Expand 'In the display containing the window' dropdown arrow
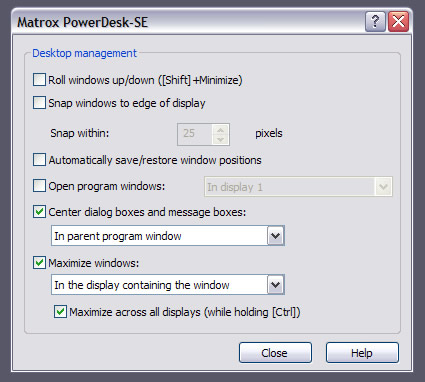 tap(276, 285)
